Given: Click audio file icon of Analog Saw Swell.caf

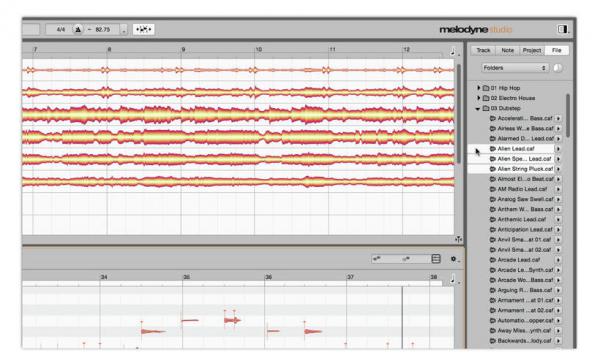Looking at the screenshot, I should point(493,199).
